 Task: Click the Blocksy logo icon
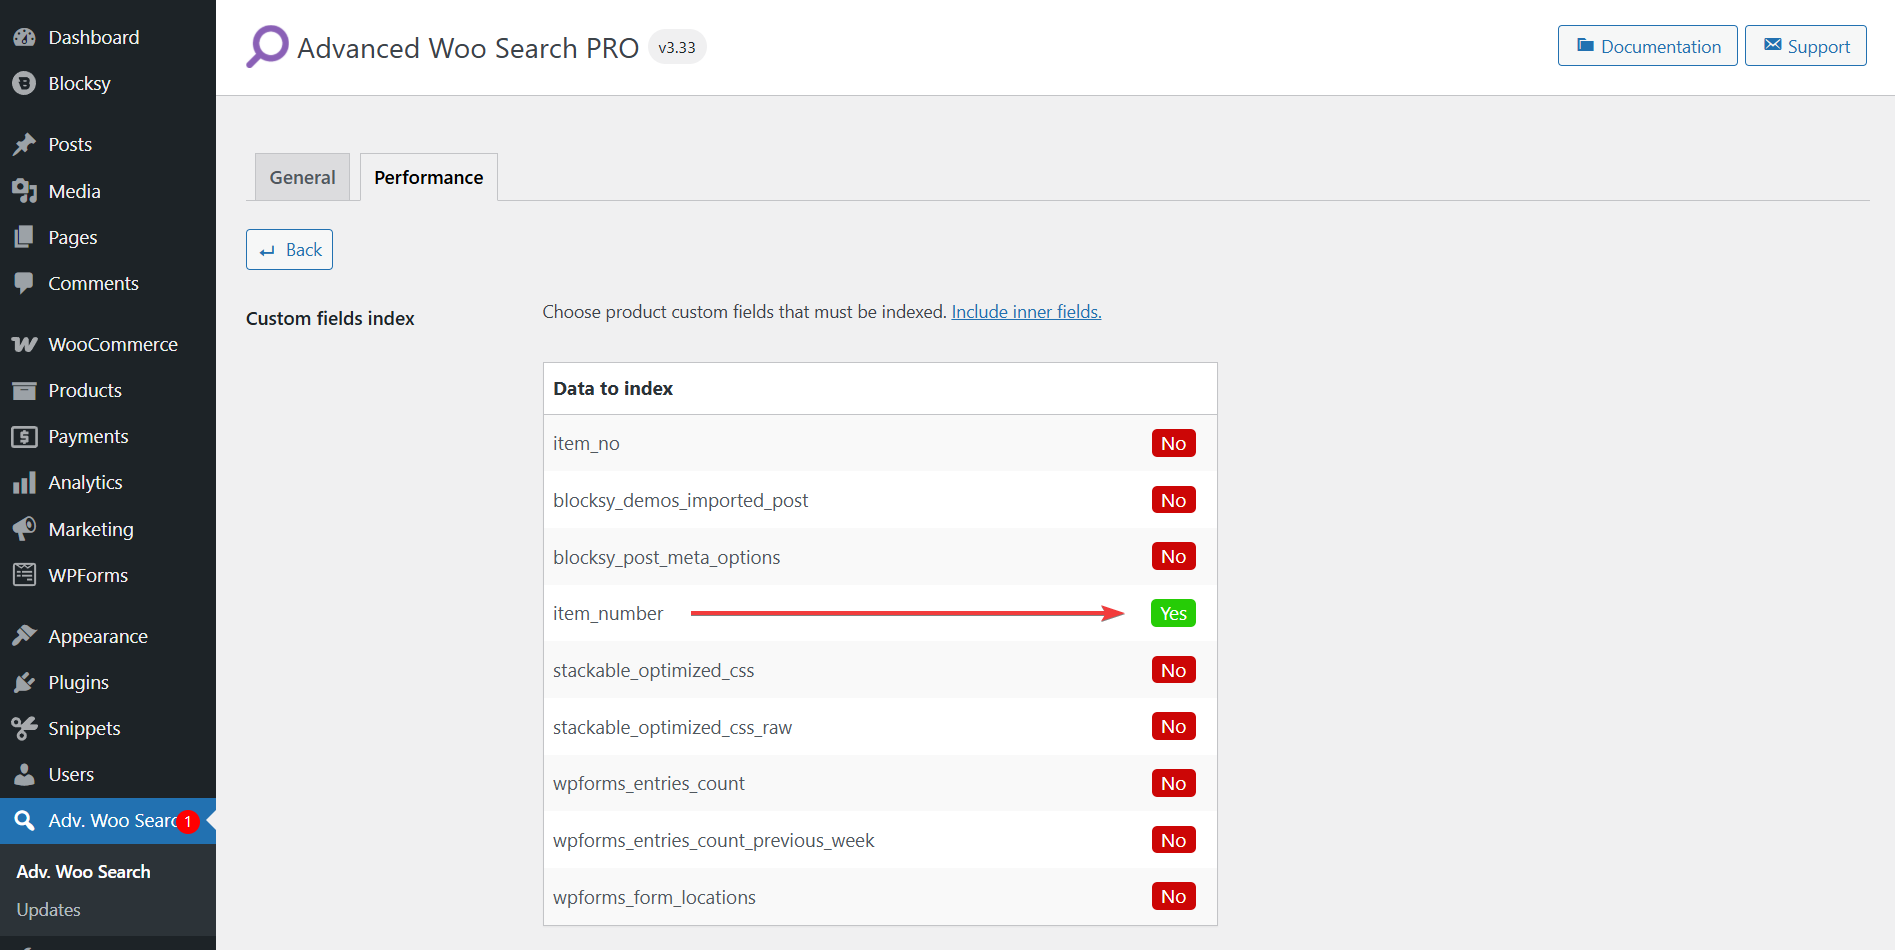24,84
